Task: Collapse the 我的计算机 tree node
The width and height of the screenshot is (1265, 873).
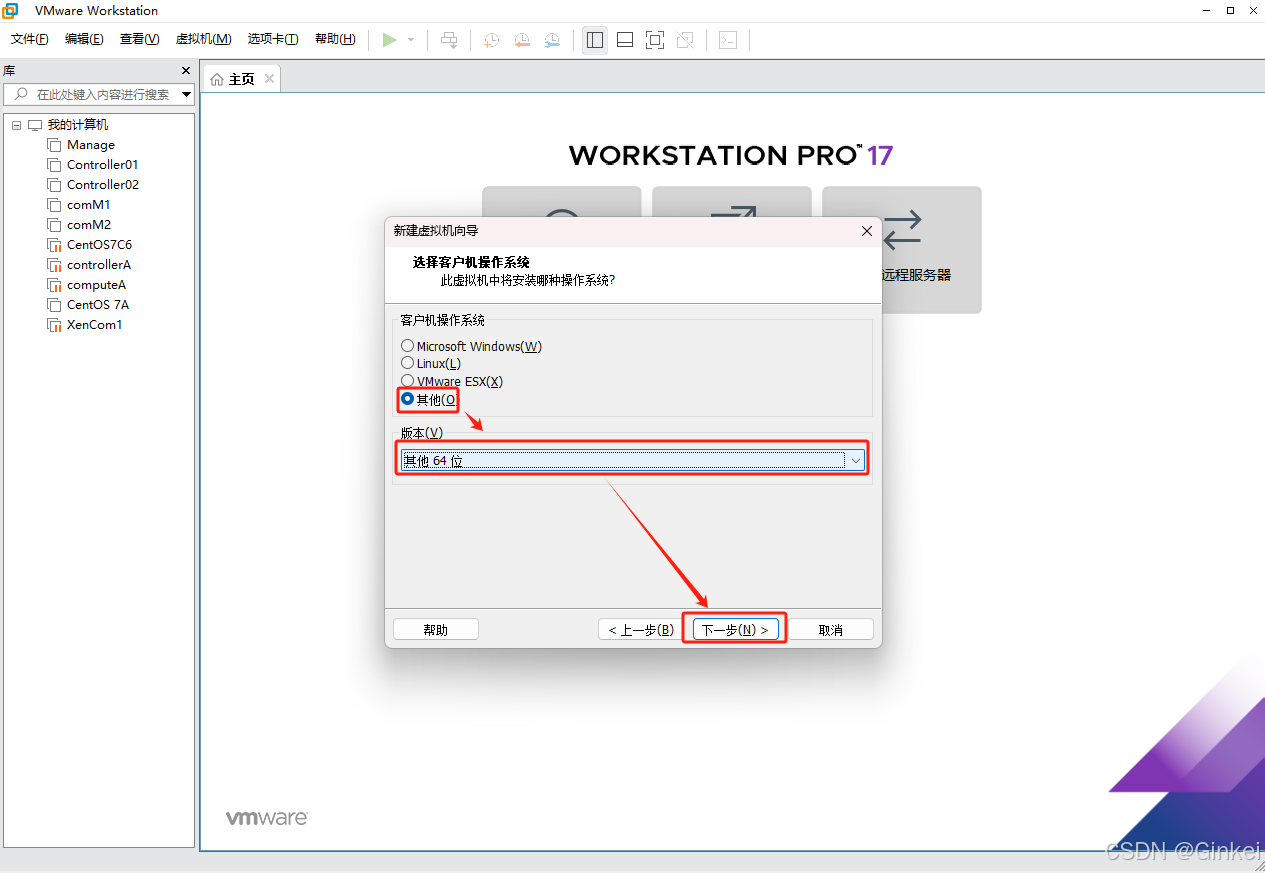Action: tap(17, 125)
